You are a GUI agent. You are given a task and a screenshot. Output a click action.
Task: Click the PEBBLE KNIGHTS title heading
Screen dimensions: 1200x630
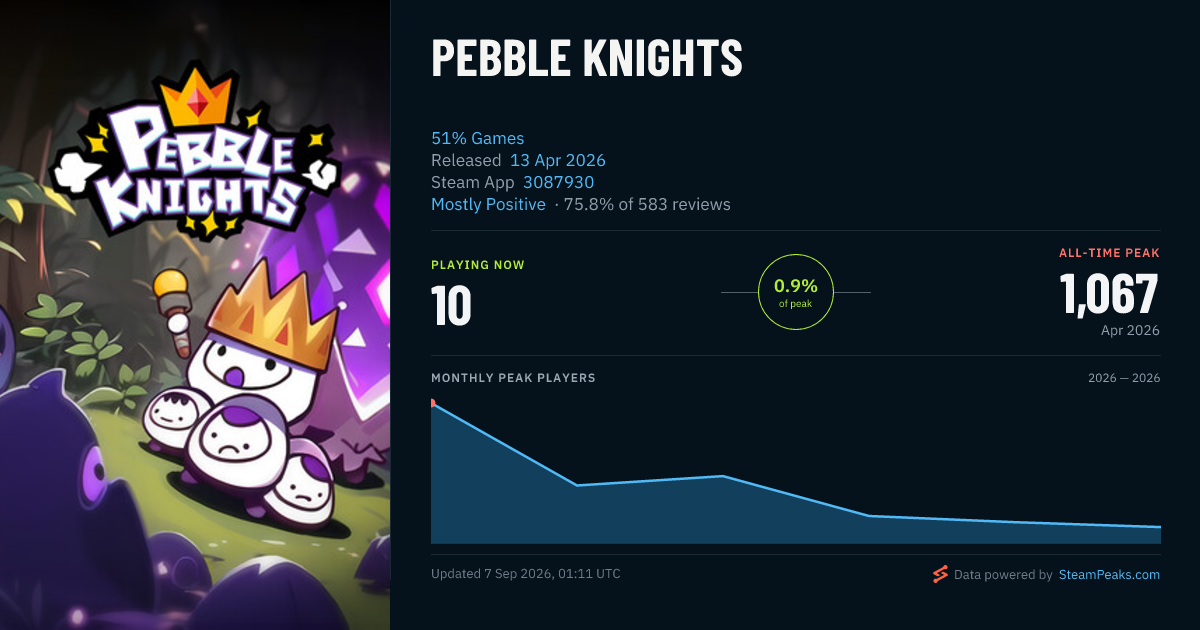[587, 60]
